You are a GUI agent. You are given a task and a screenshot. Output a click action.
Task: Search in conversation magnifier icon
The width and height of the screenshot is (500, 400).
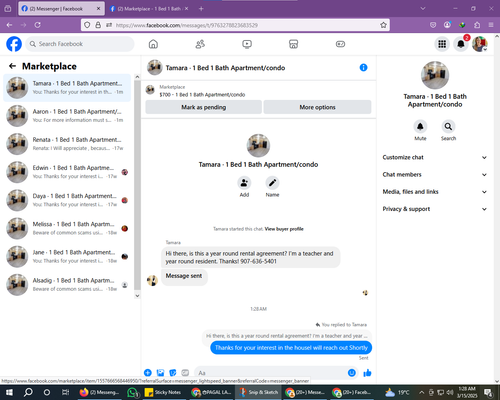point(448,126)
